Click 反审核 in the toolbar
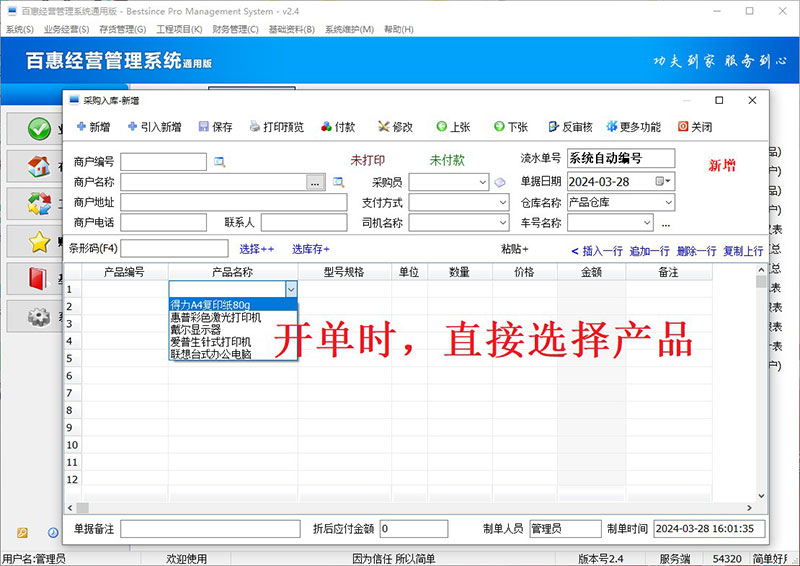 pos(570,127)
